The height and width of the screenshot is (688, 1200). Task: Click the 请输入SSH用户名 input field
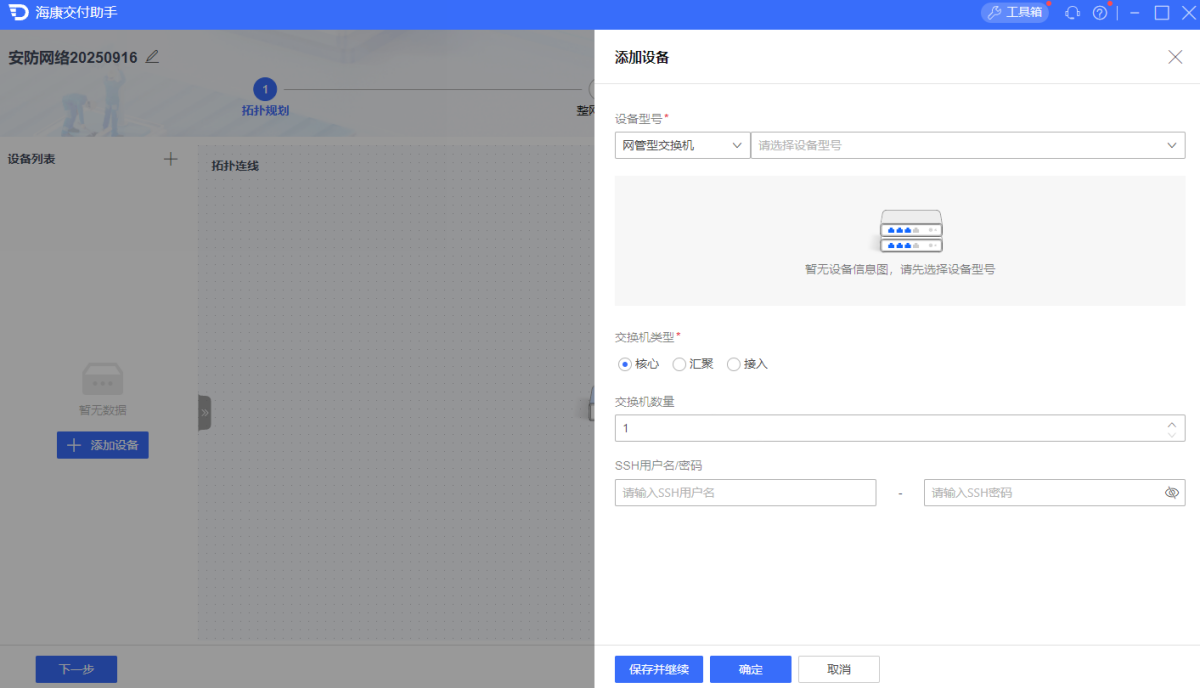pos(745,492)
